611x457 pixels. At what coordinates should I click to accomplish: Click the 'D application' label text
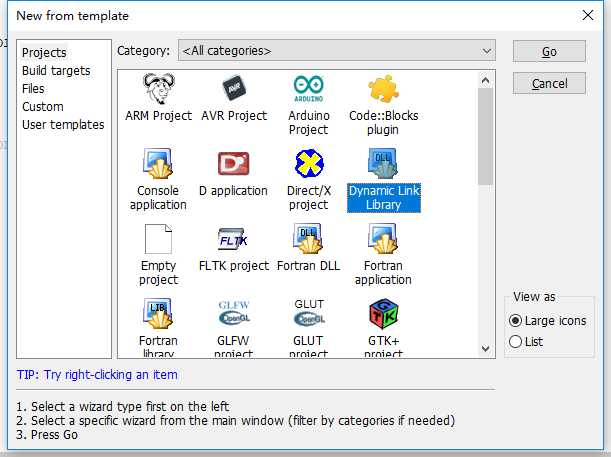coord(233,191)
